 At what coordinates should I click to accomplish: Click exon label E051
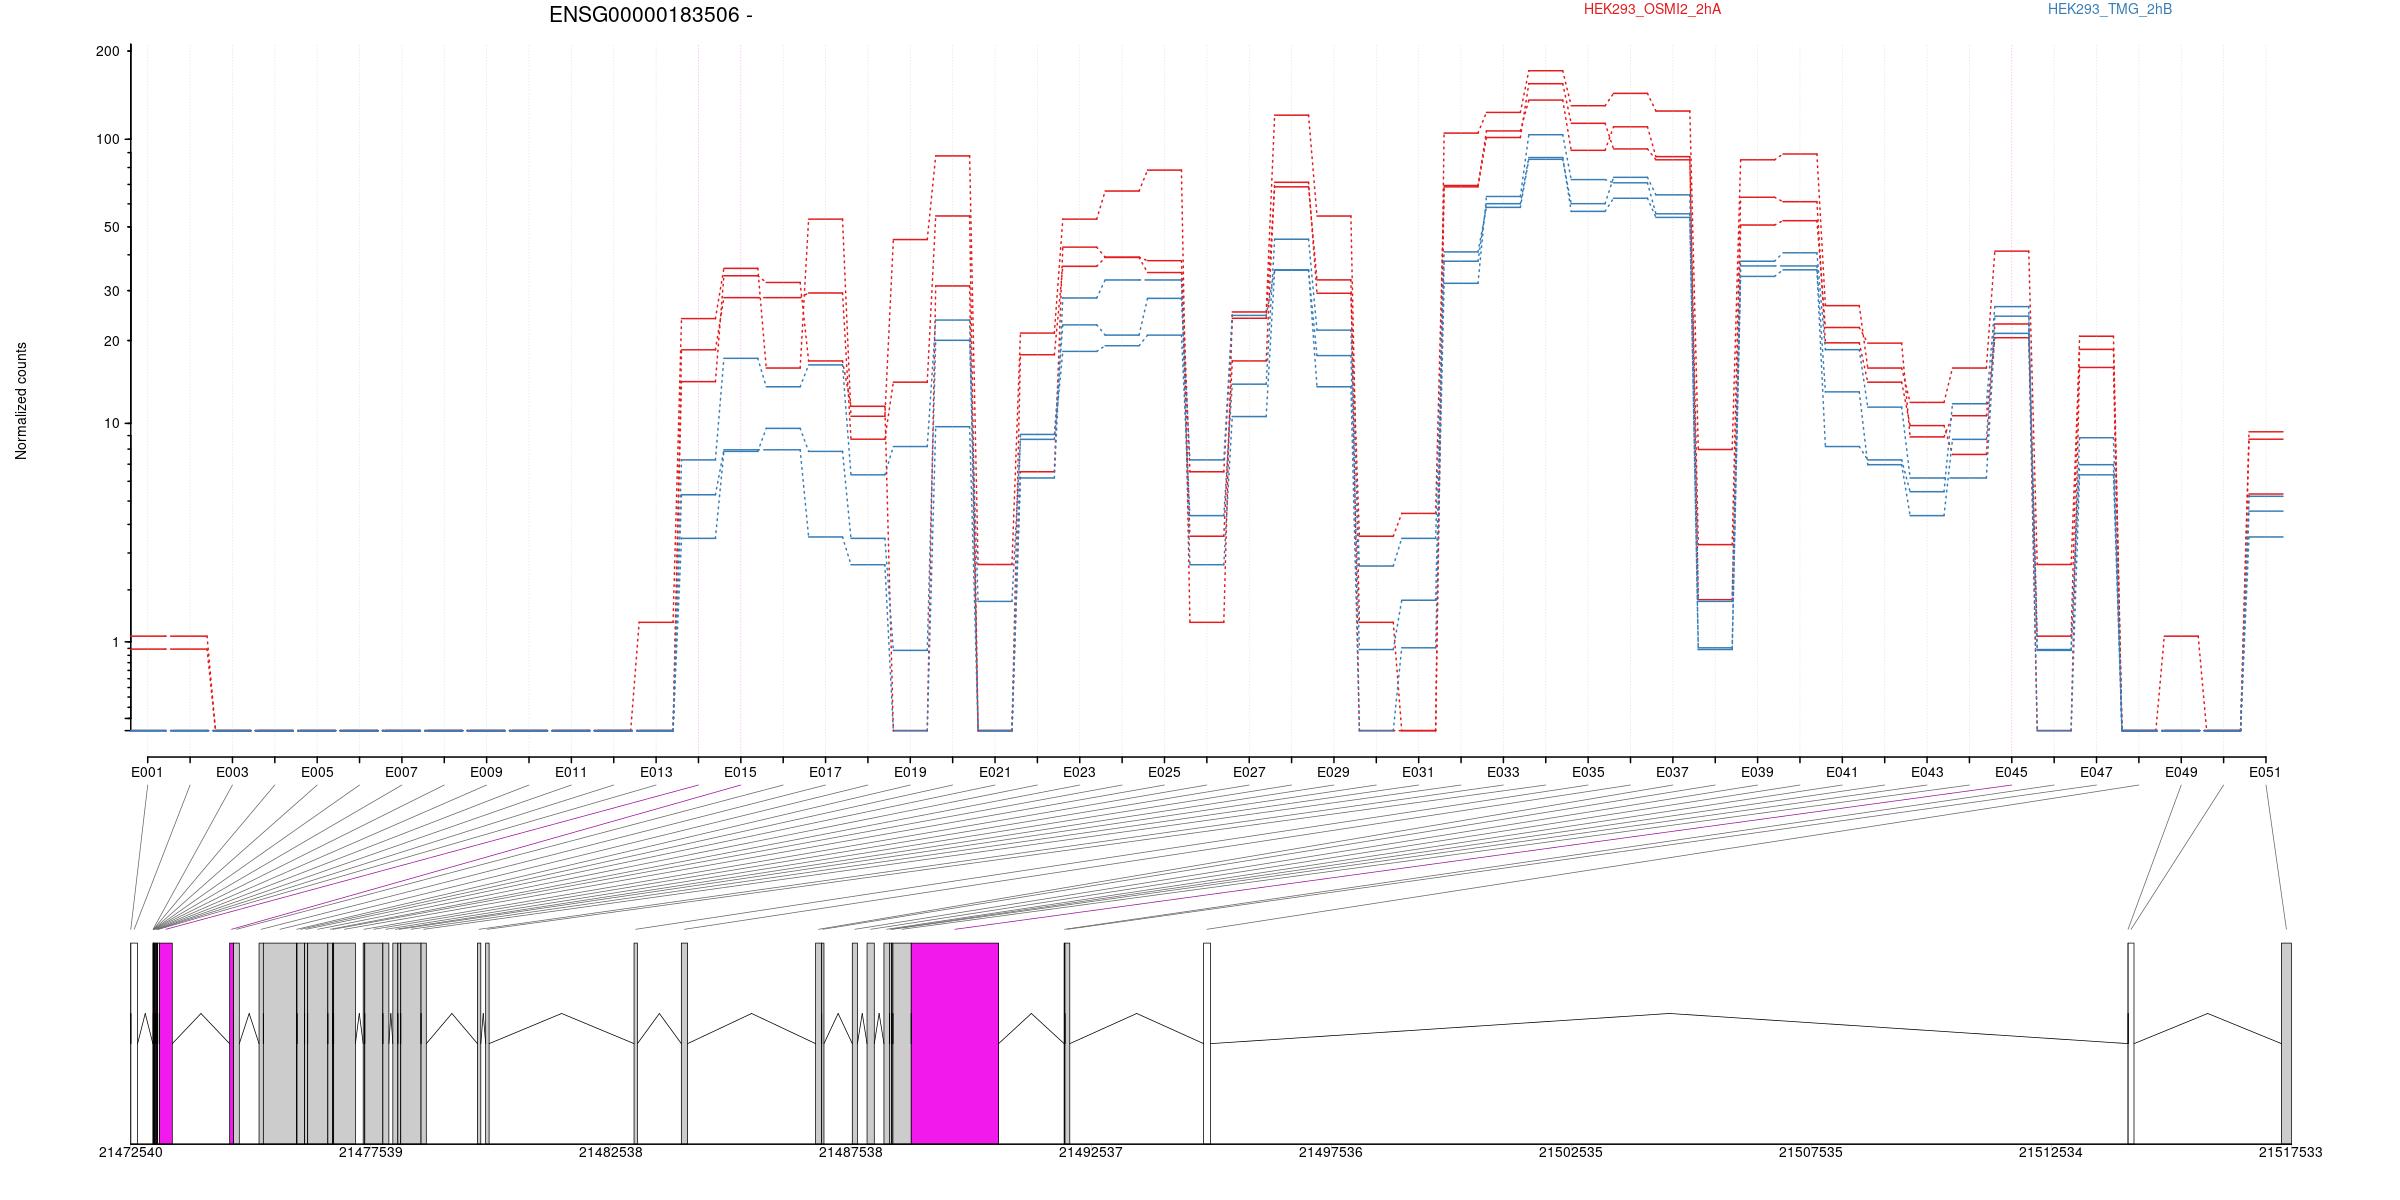(x=2265, y=772)
